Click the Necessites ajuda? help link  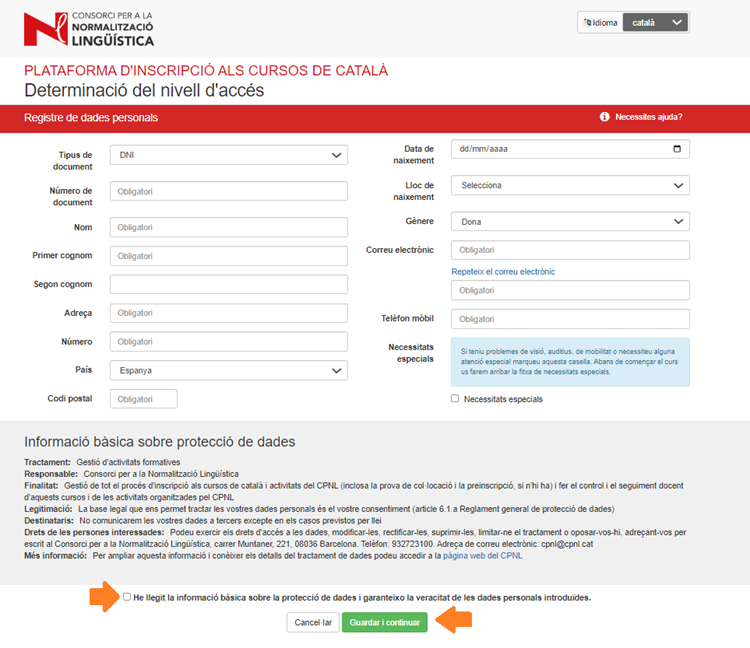(x=648, y=117)
